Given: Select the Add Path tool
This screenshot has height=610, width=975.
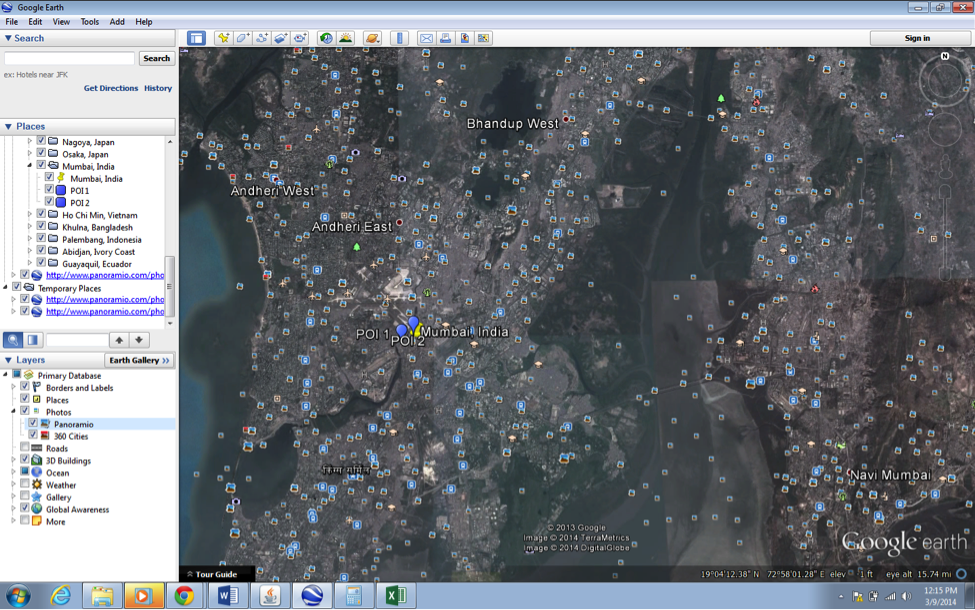Looking at the screenshot, I should [x=262, y=37].
